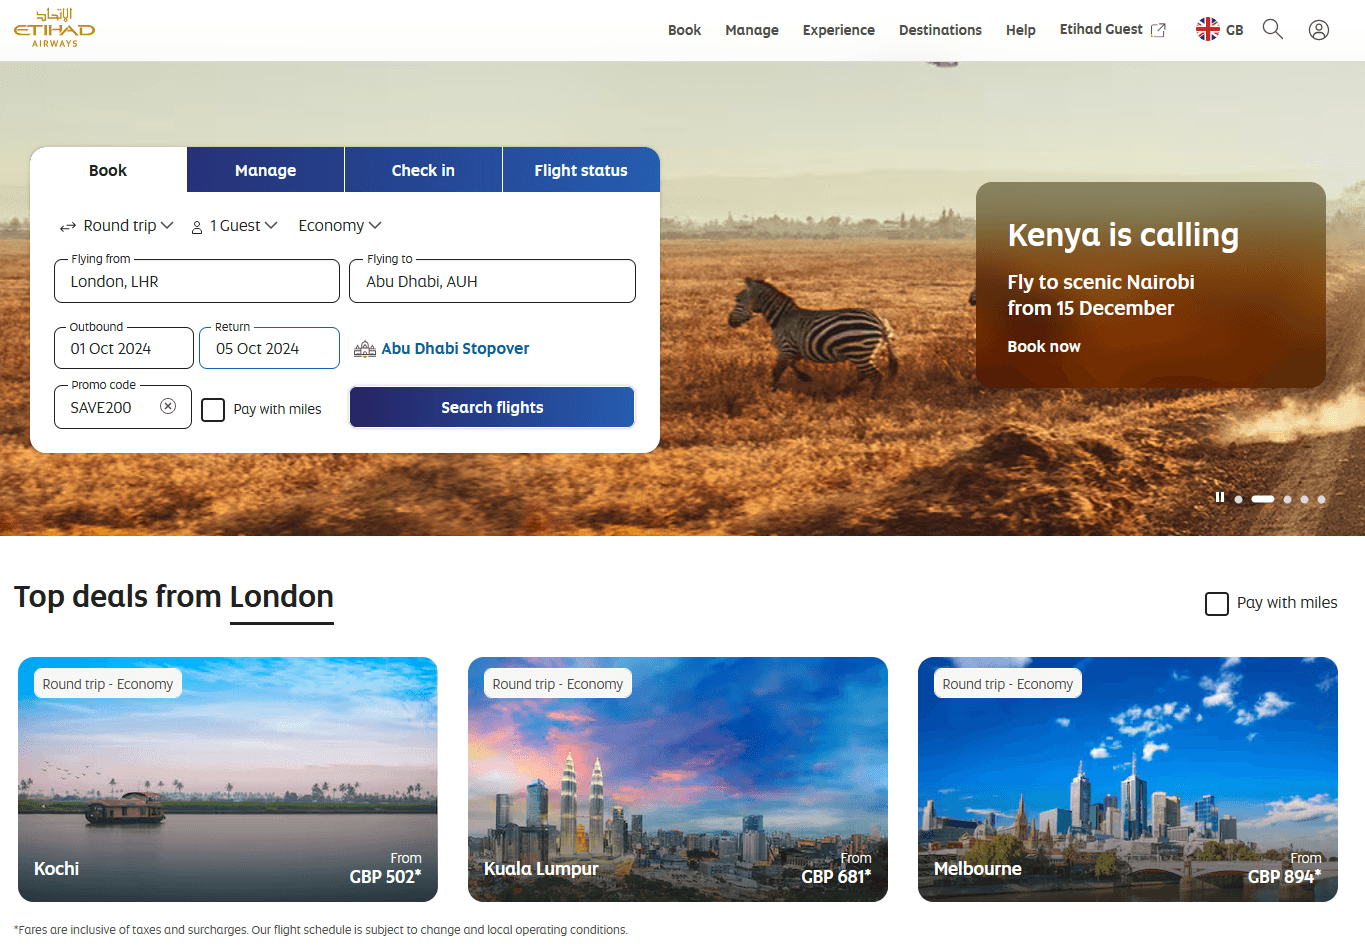
Task: Go to first carousel slide dot
Action: click(1238, 499)
